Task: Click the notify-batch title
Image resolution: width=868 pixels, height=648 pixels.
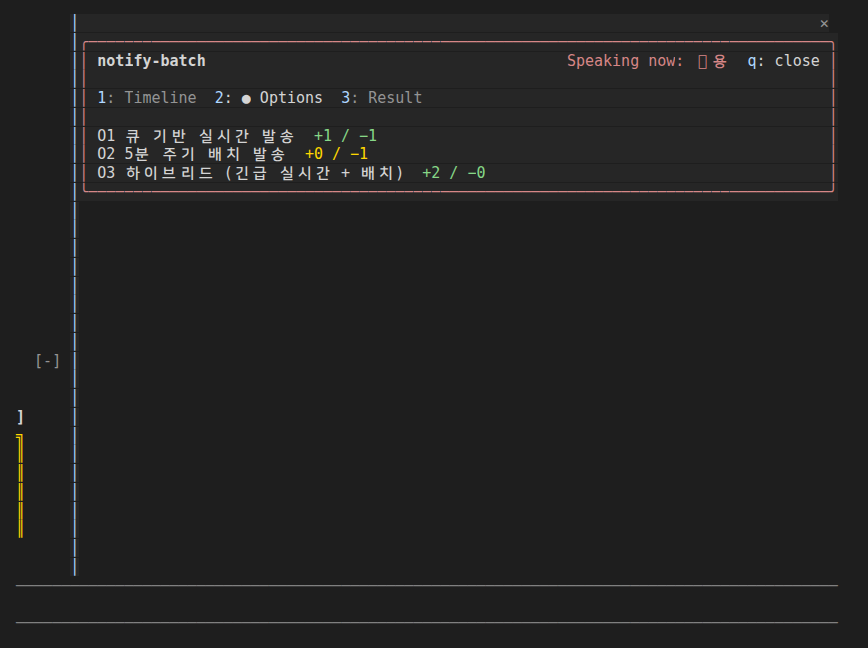Action: click(x=151, y=61)
